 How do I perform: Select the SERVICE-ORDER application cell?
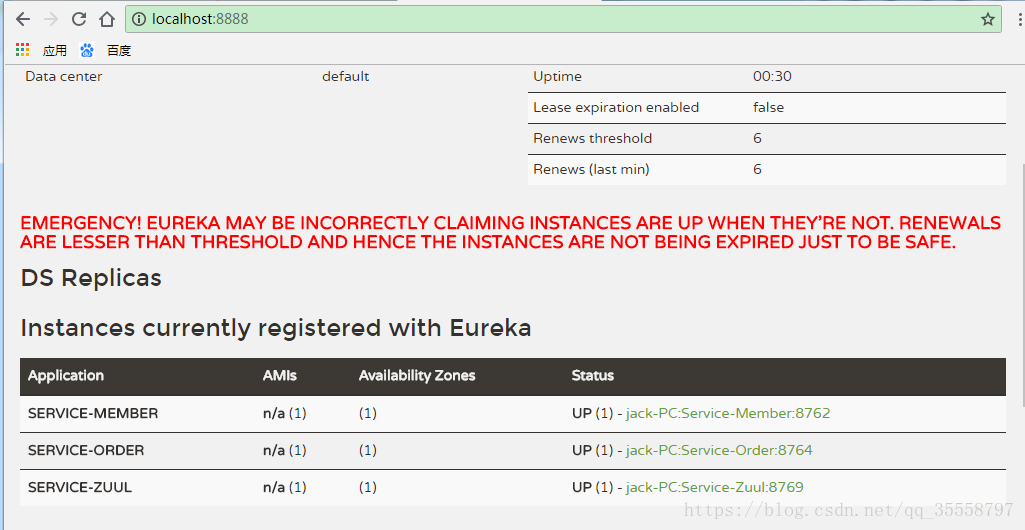point(86,450)
